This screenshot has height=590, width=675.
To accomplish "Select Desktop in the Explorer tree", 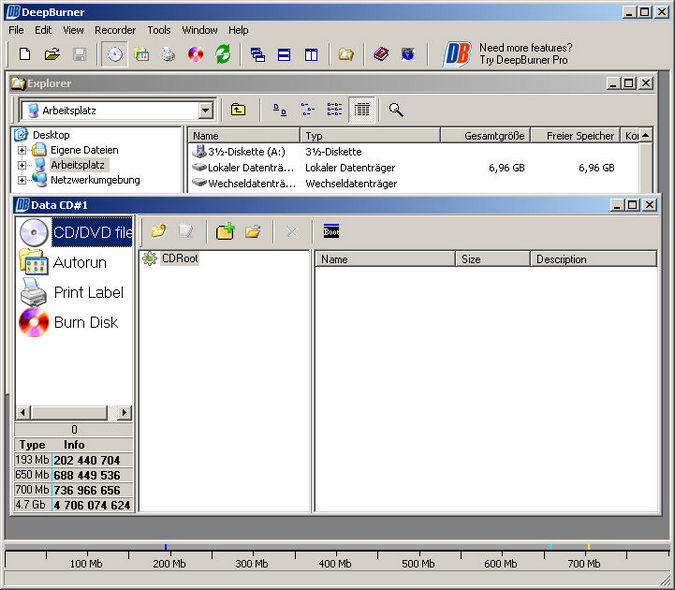I will point(51,135).
